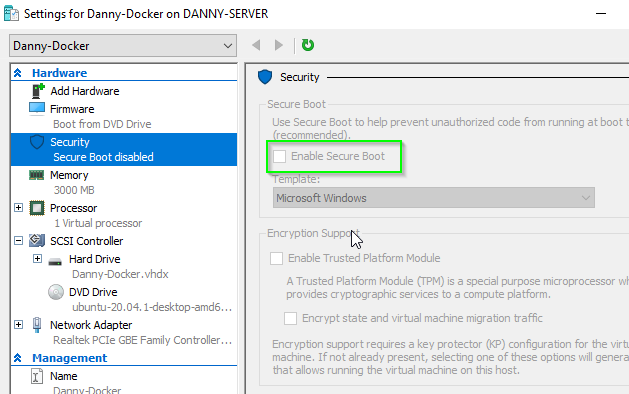629x394 pixels.
Task: Collapse the SCSI Controller tree node
Action: pos(18,241)
